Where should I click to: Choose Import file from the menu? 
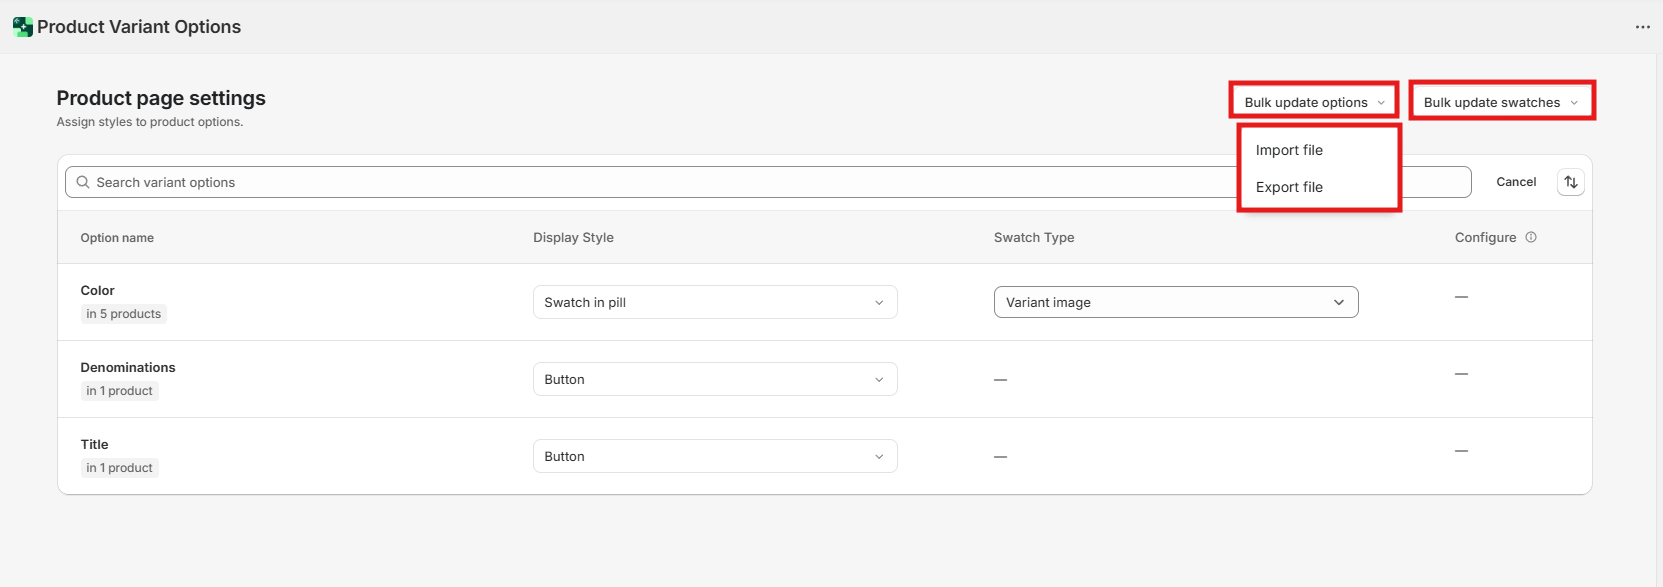[1289, 150]
